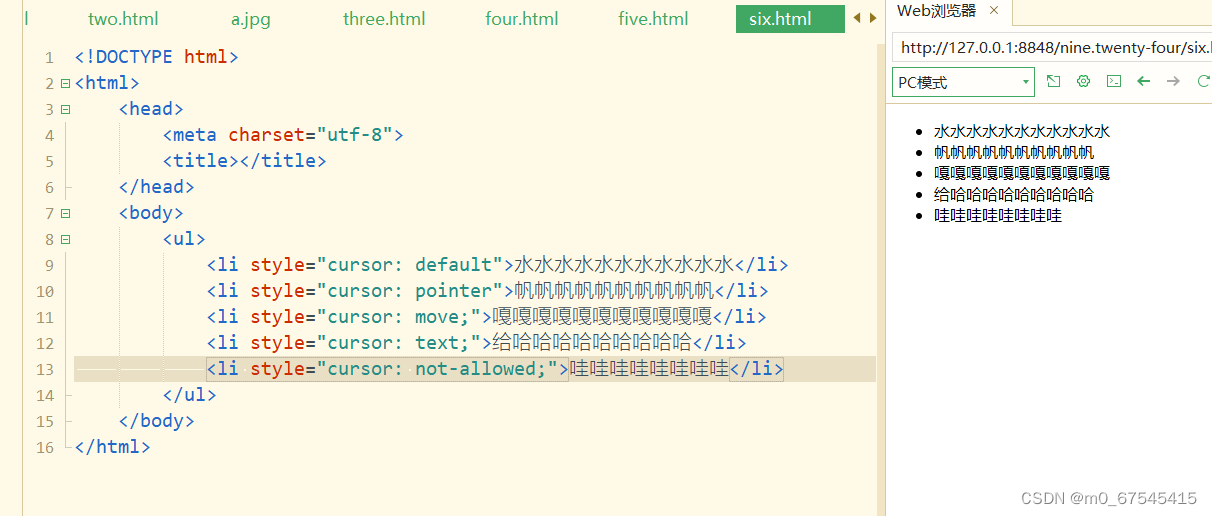Image resolution: width=1212 pixels, height=516 pixels.
Task: Click the title tag line of code
Action: click(245, 161)
